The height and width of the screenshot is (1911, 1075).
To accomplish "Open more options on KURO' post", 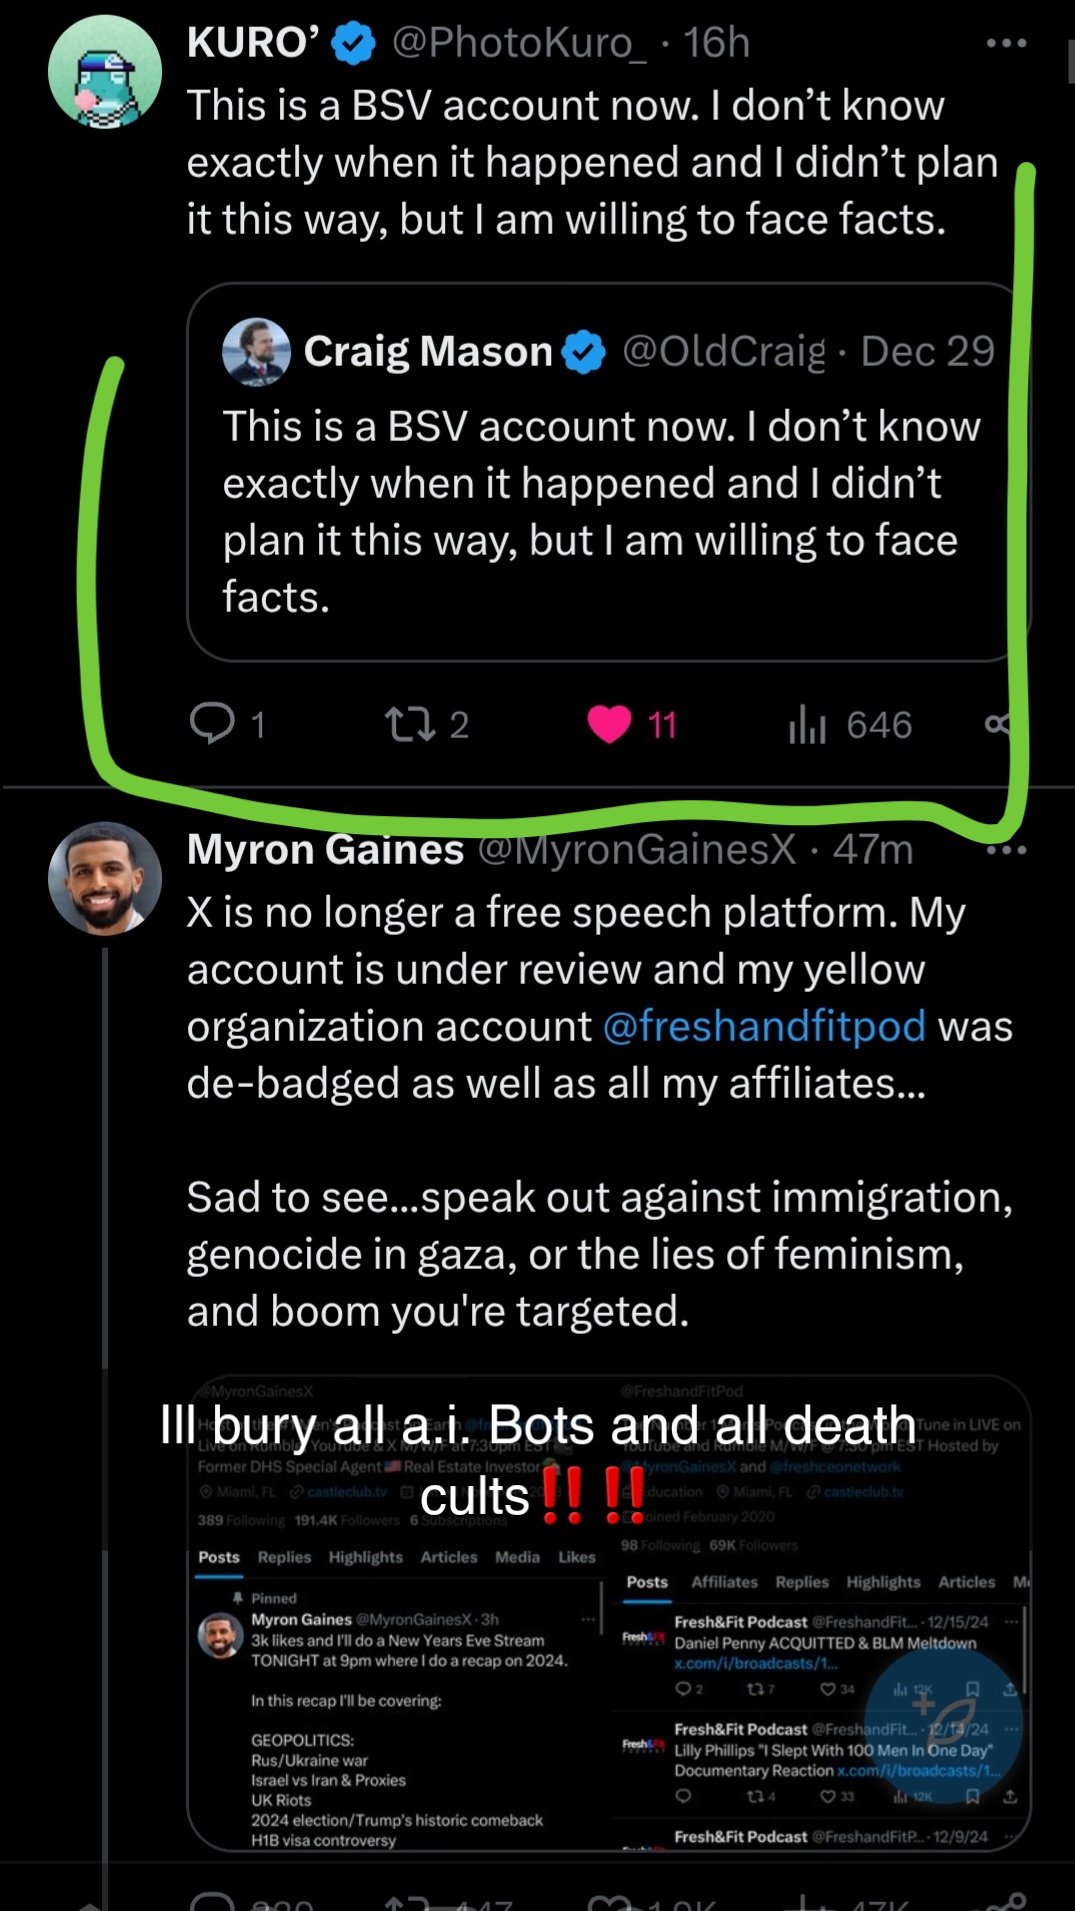I will point(1006,43).
